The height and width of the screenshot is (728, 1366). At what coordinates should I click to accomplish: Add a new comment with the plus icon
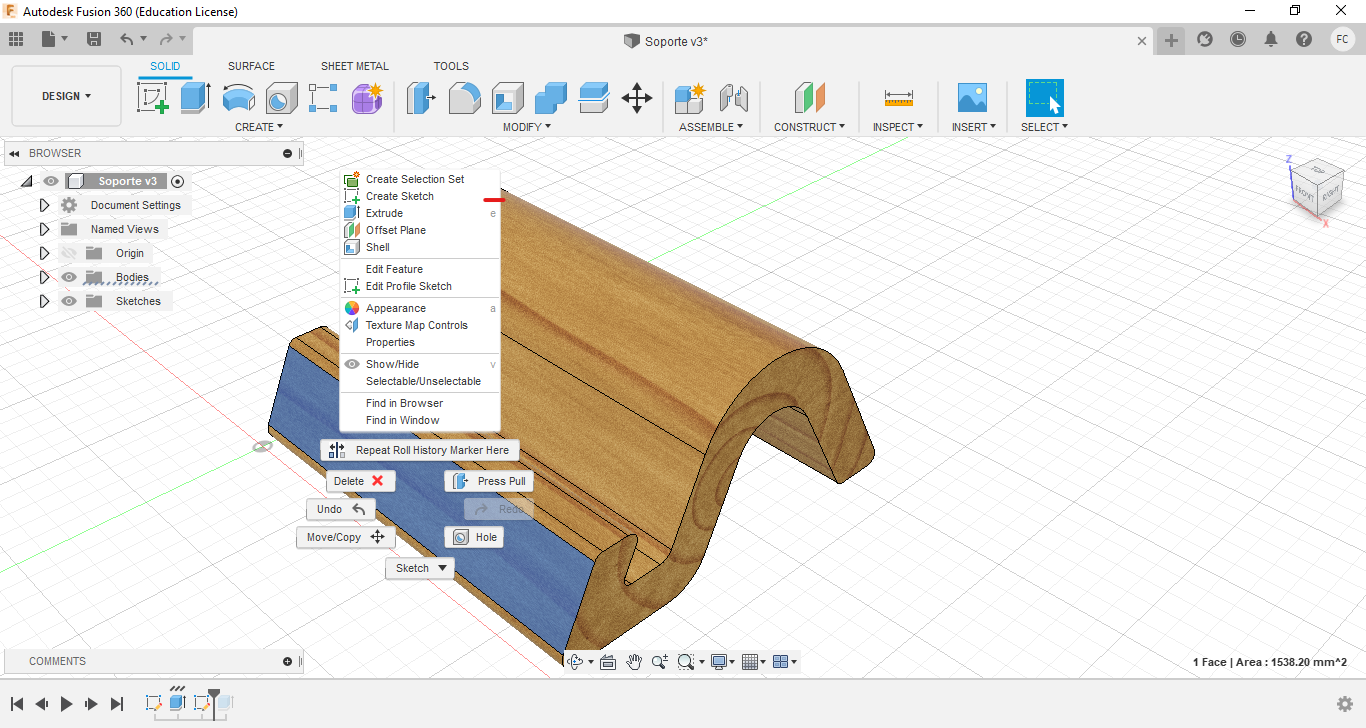point(288,661)
